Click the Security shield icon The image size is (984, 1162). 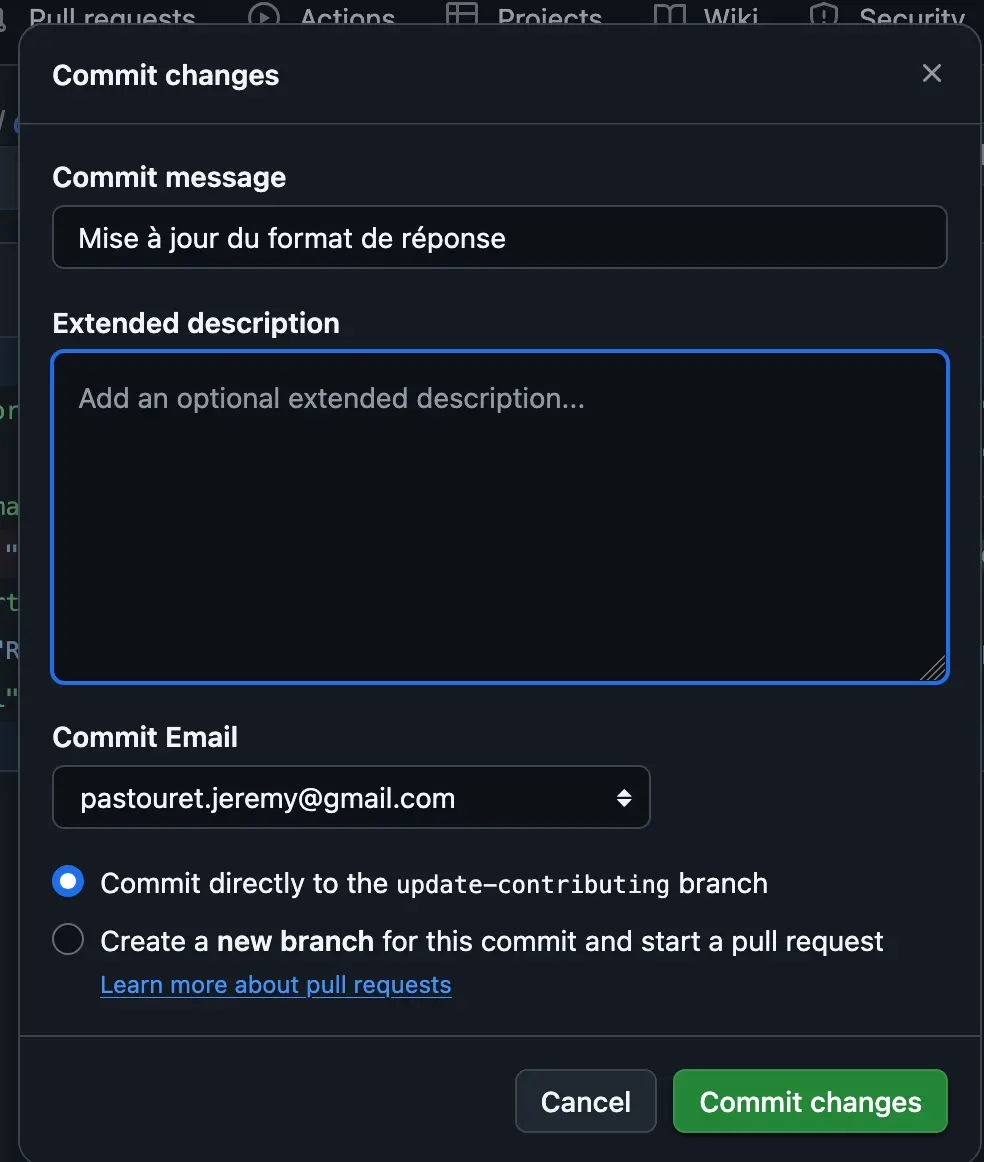[x=823, y=15]
